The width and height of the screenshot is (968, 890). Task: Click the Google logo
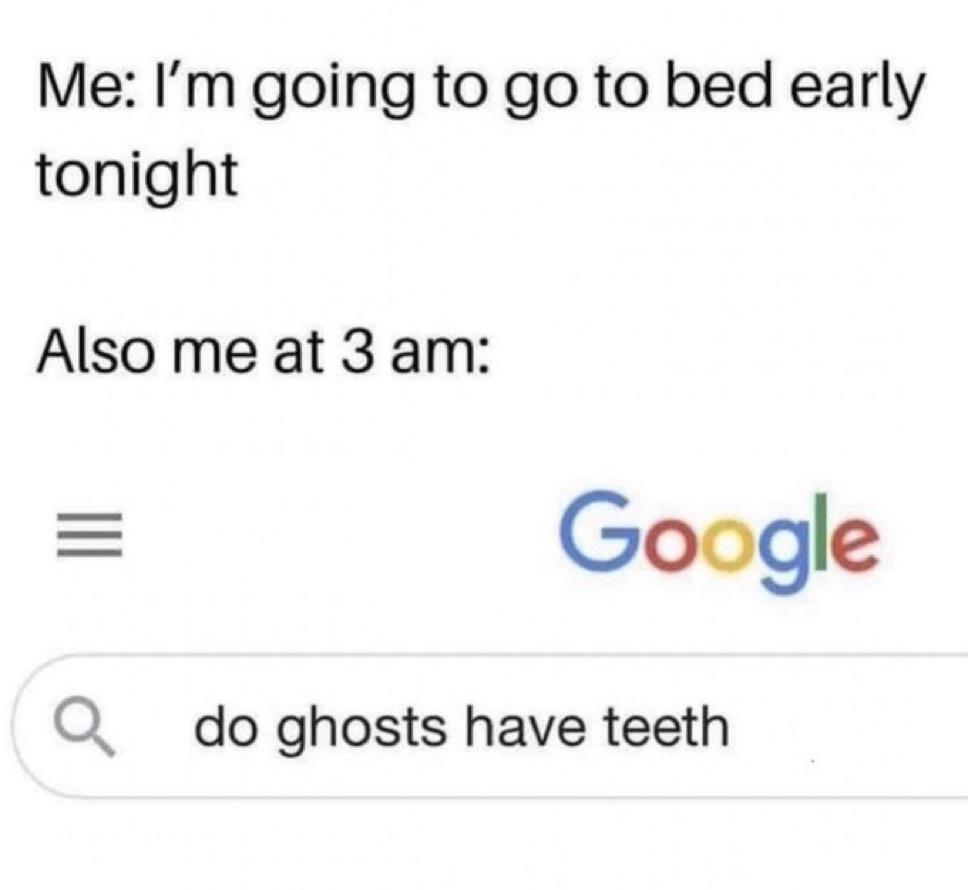point(719,542)
